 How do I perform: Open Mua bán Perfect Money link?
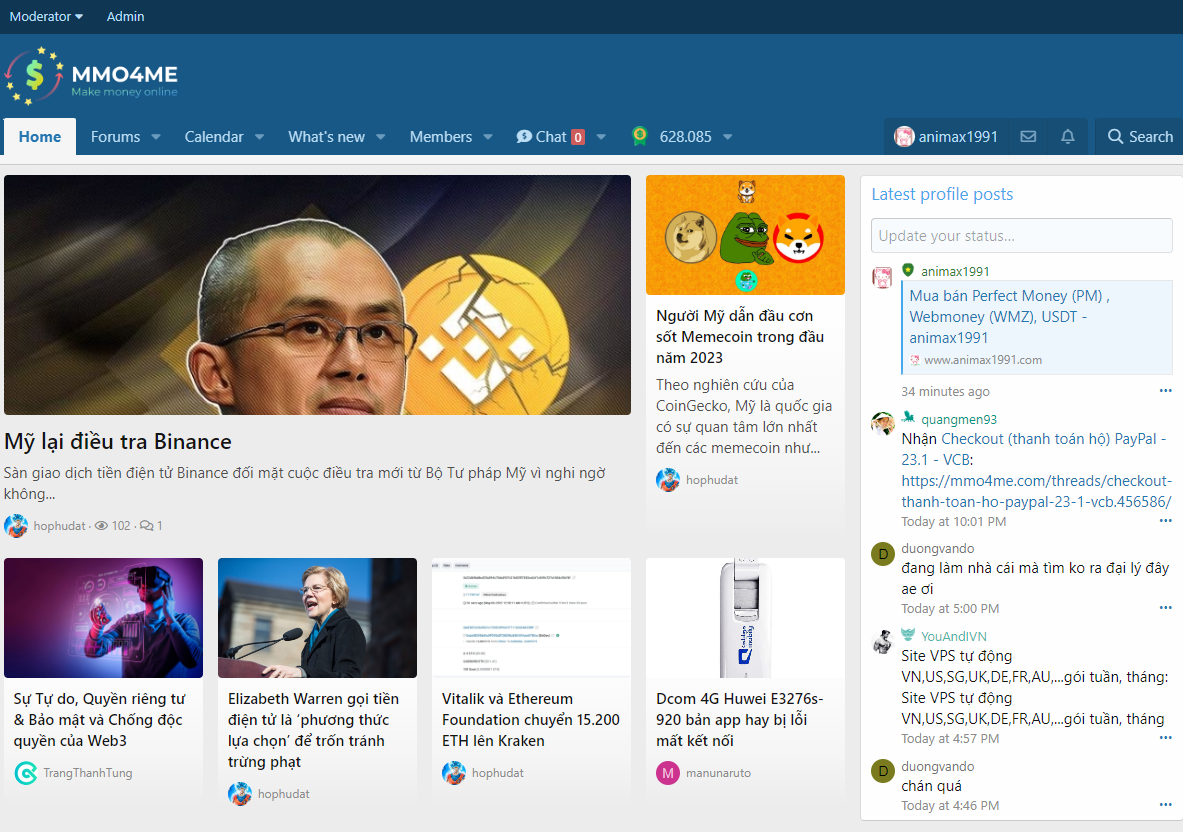tap(1009, 317)
